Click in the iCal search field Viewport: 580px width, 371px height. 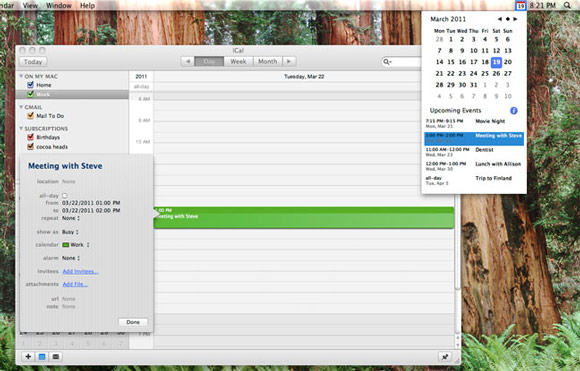[403, 62]
